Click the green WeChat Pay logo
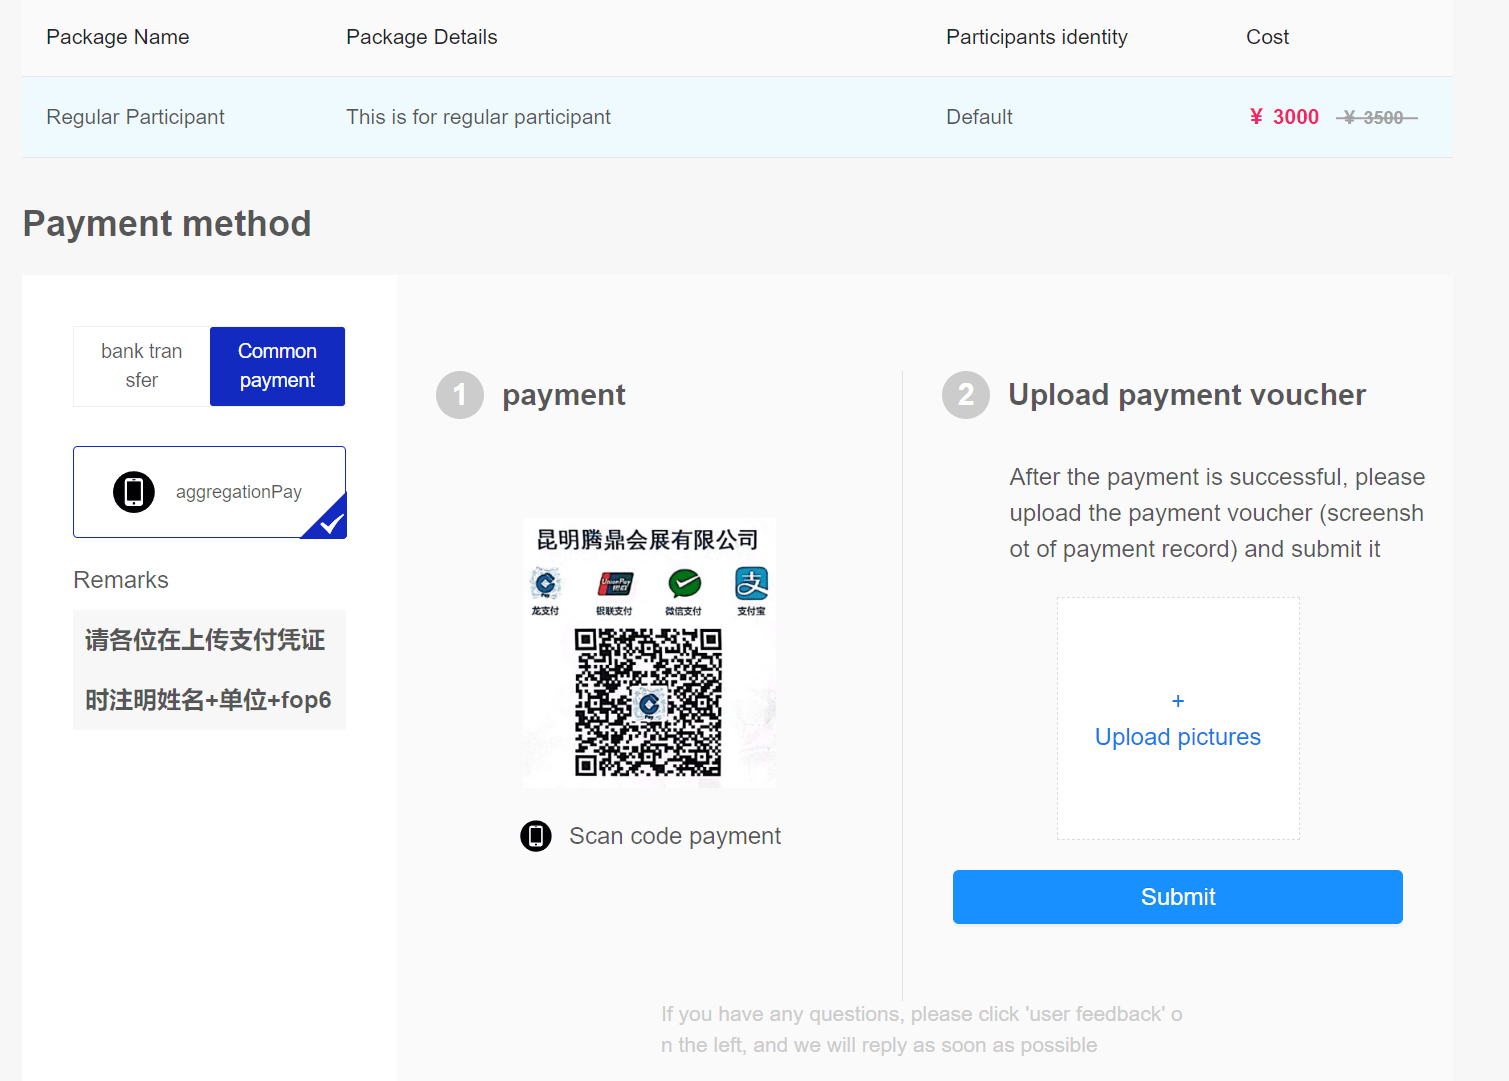The height and width of the screenshot is (1081, 1509). 684,584
